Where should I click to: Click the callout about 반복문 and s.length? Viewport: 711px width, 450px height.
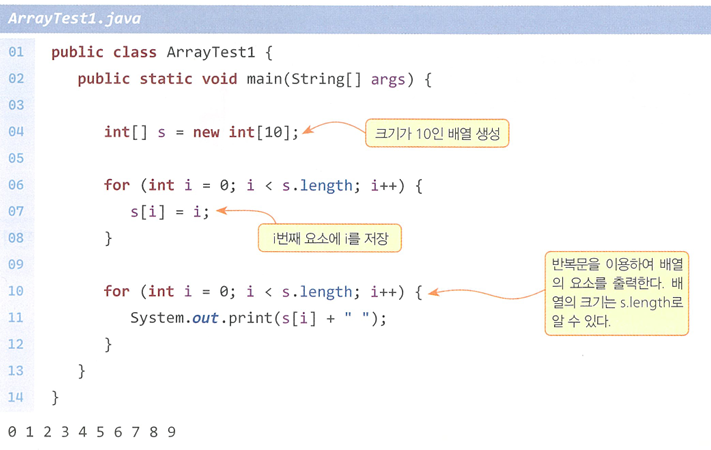(x=617, y=293)
